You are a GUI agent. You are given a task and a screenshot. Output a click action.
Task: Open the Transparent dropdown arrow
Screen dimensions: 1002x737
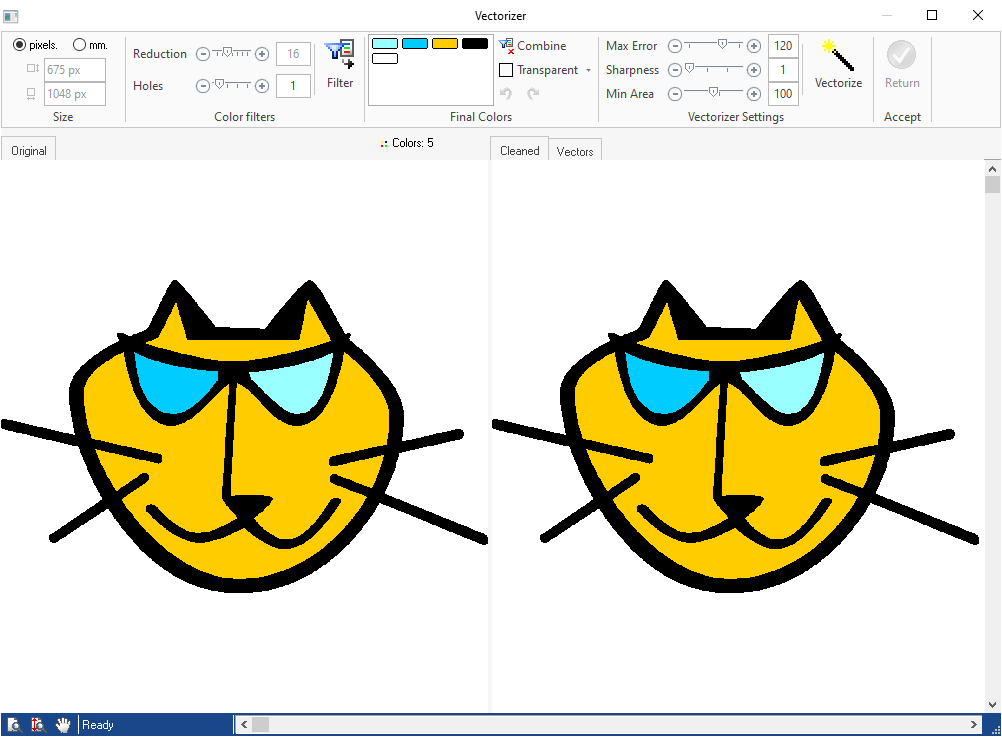(x=588, y=70)
